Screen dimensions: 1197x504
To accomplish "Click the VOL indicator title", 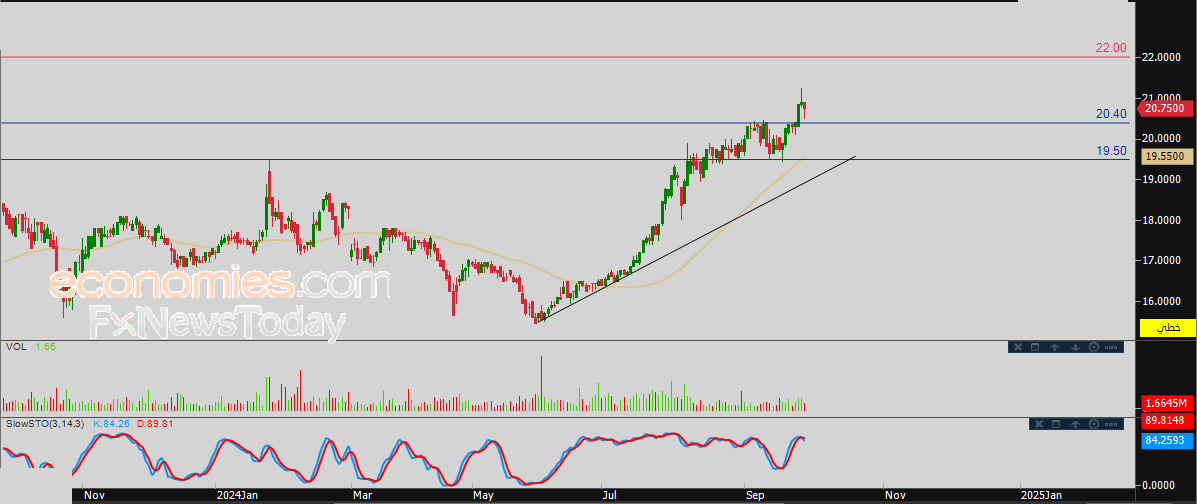I will coord(16,347).
